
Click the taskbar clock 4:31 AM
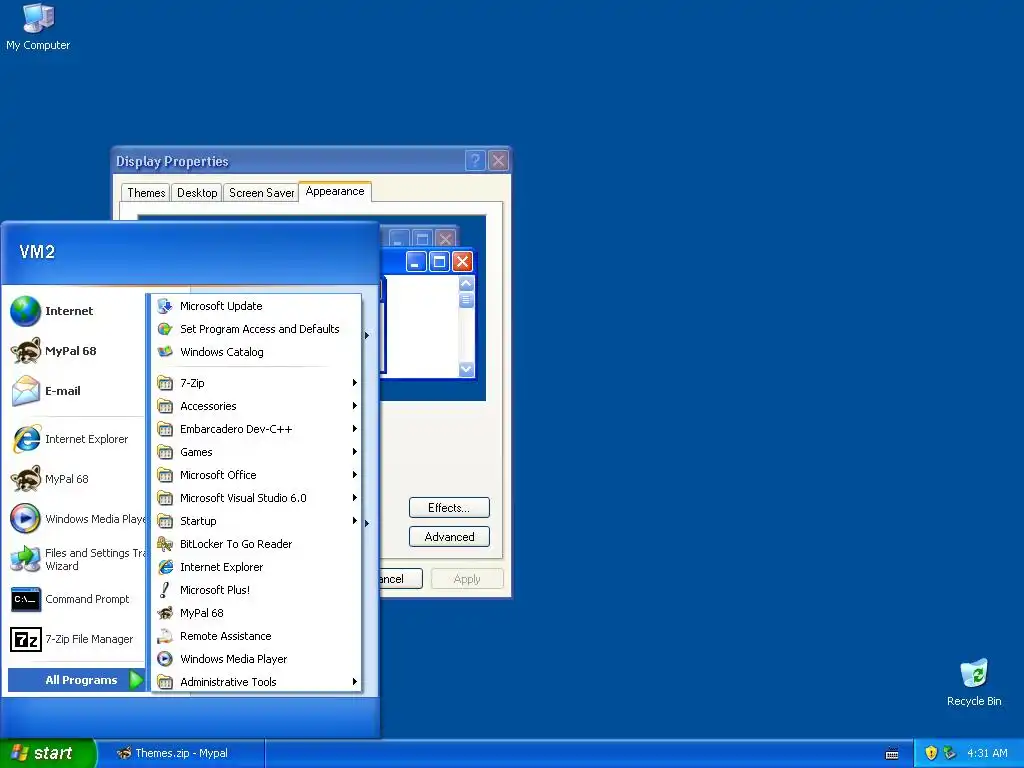(987, 753)
